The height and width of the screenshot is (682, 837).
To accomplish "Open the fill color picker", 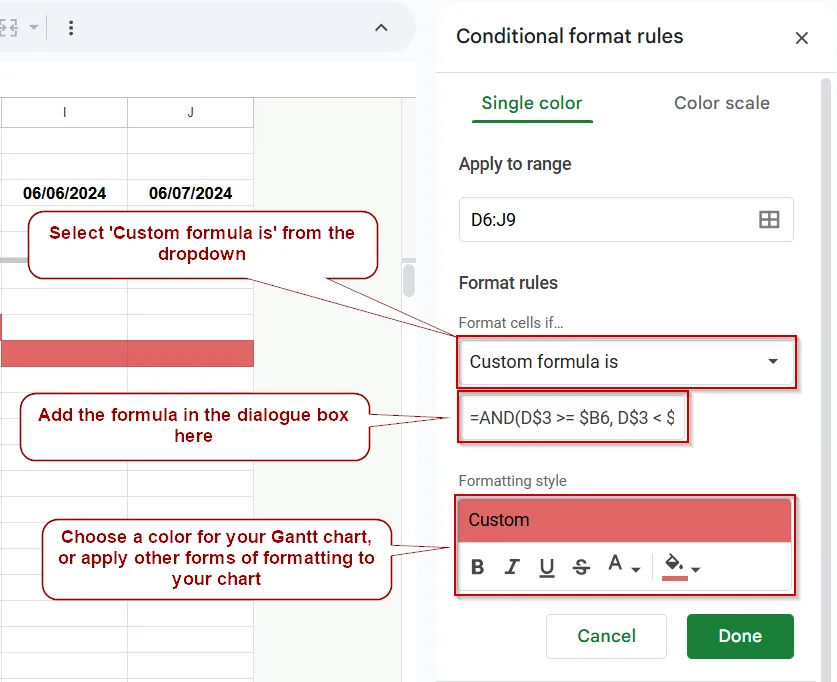I will [681, 567].
